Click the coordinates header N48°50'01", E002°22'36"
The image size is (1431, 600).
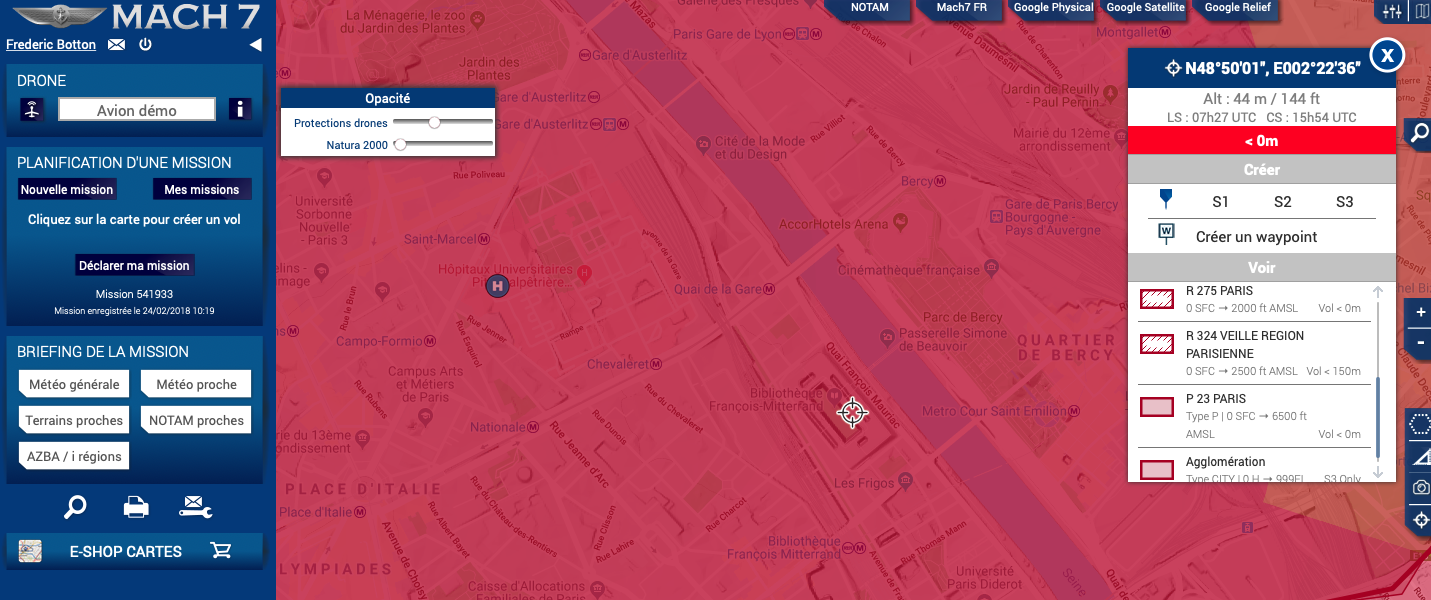pyautogui.click(x=1262, y=68)
